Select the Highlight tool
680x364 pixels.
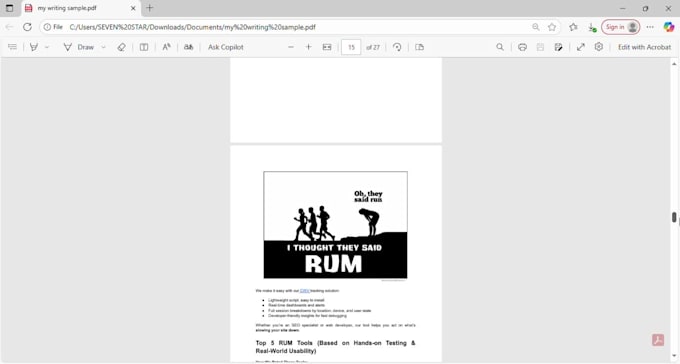click(34, 47)
